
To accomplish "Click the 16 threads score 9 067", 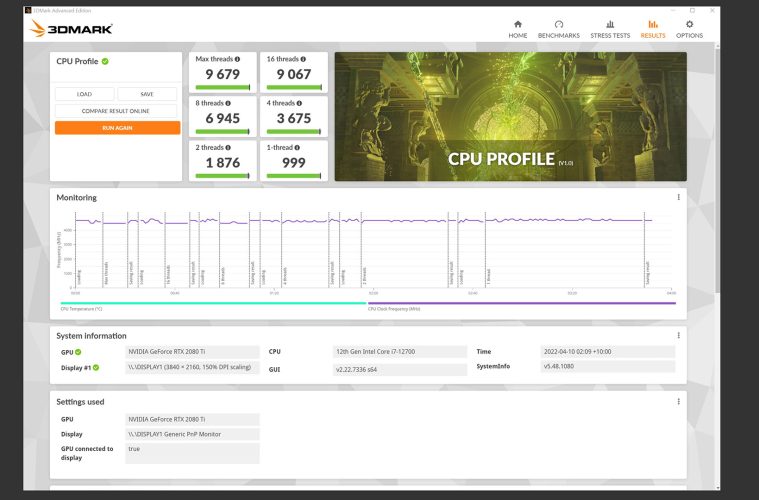I will pos(294,74).
